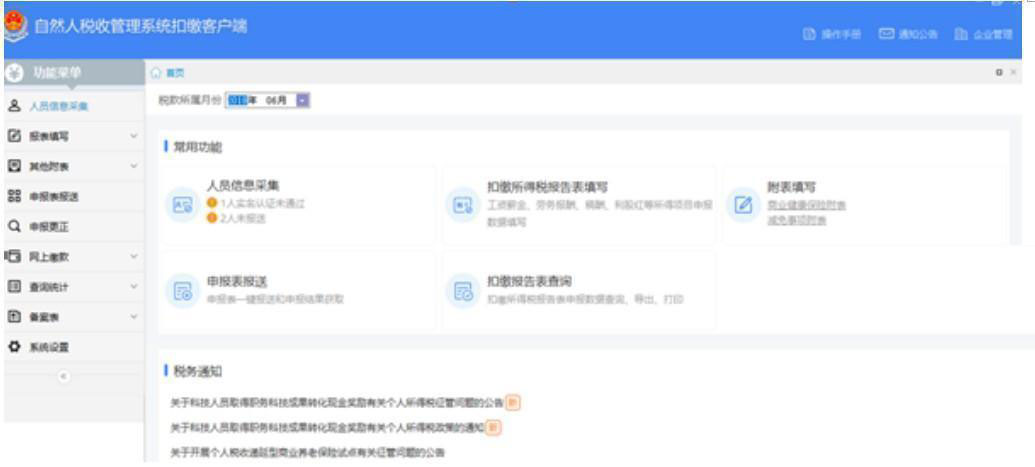1035x467 pixels.
Task: Open the 减免事项附表 link
Action: pos(797,221)
